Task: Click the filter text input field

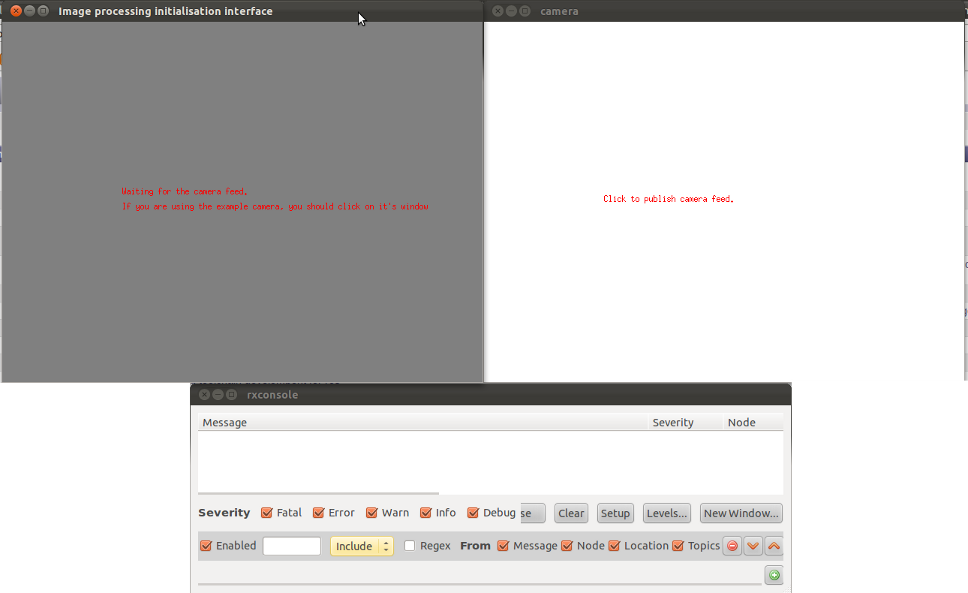Action: (291, 546)
